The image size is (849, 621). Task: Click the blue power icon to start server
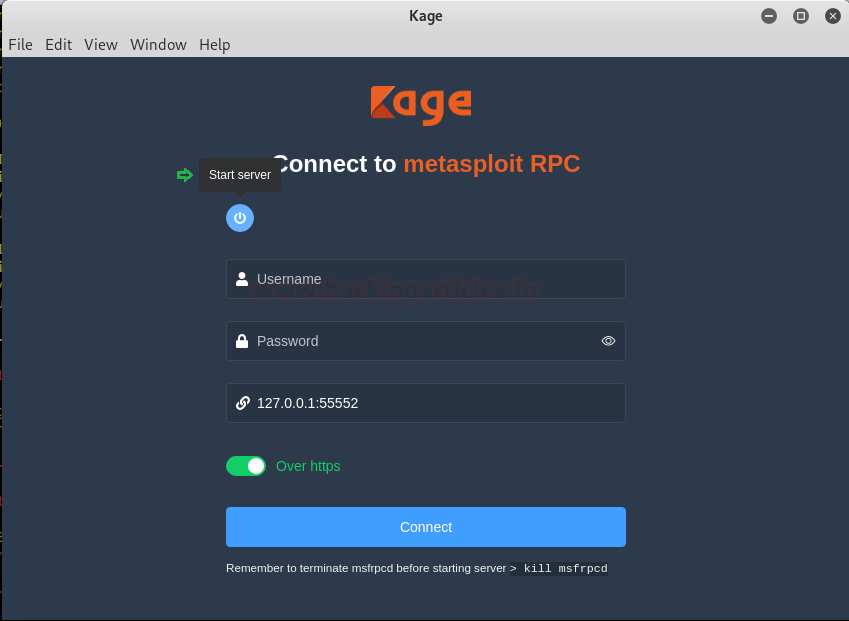240,218
